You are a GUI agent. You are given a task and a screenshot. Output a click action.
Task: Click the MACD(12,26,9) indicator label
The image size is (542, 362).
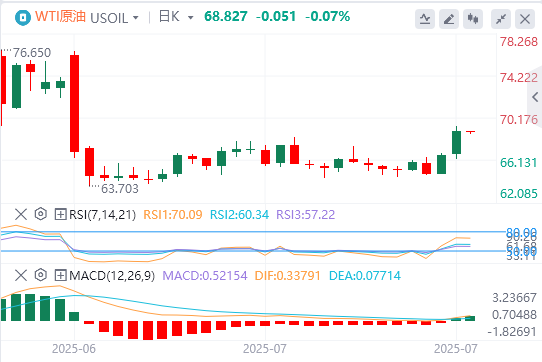(x=112, y=276)
